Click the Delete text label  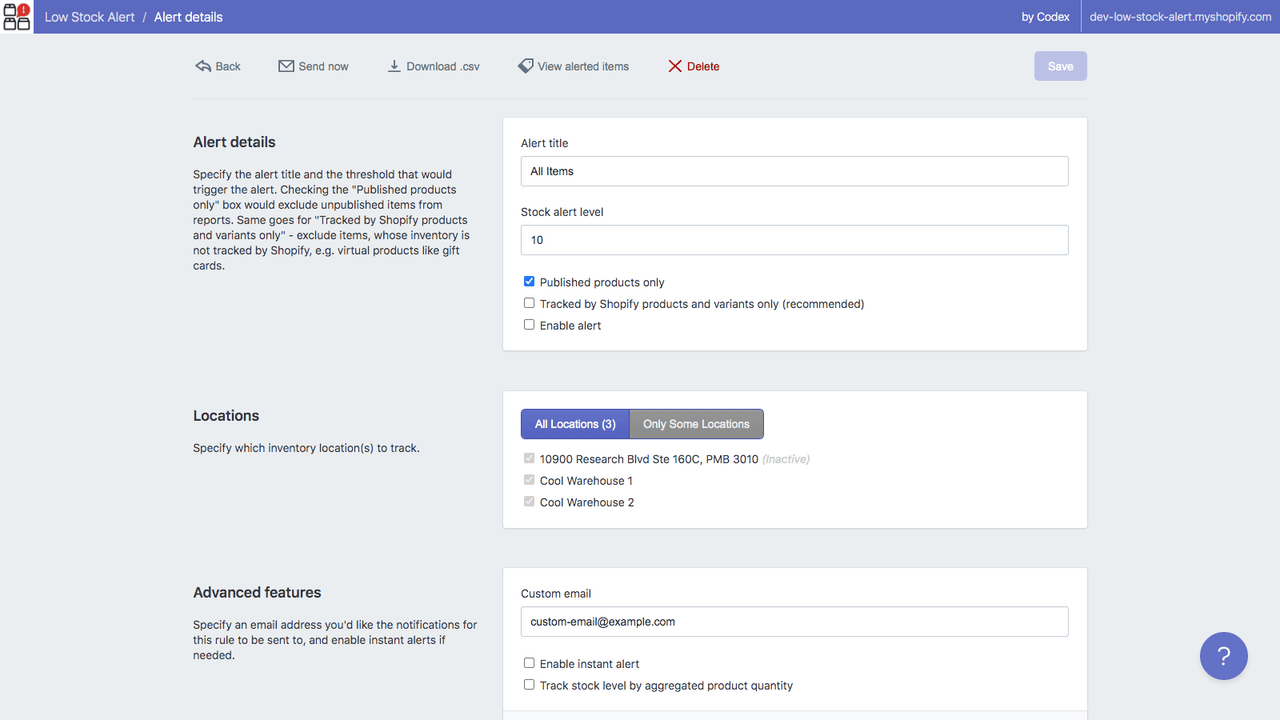click(x=703, y=66)
